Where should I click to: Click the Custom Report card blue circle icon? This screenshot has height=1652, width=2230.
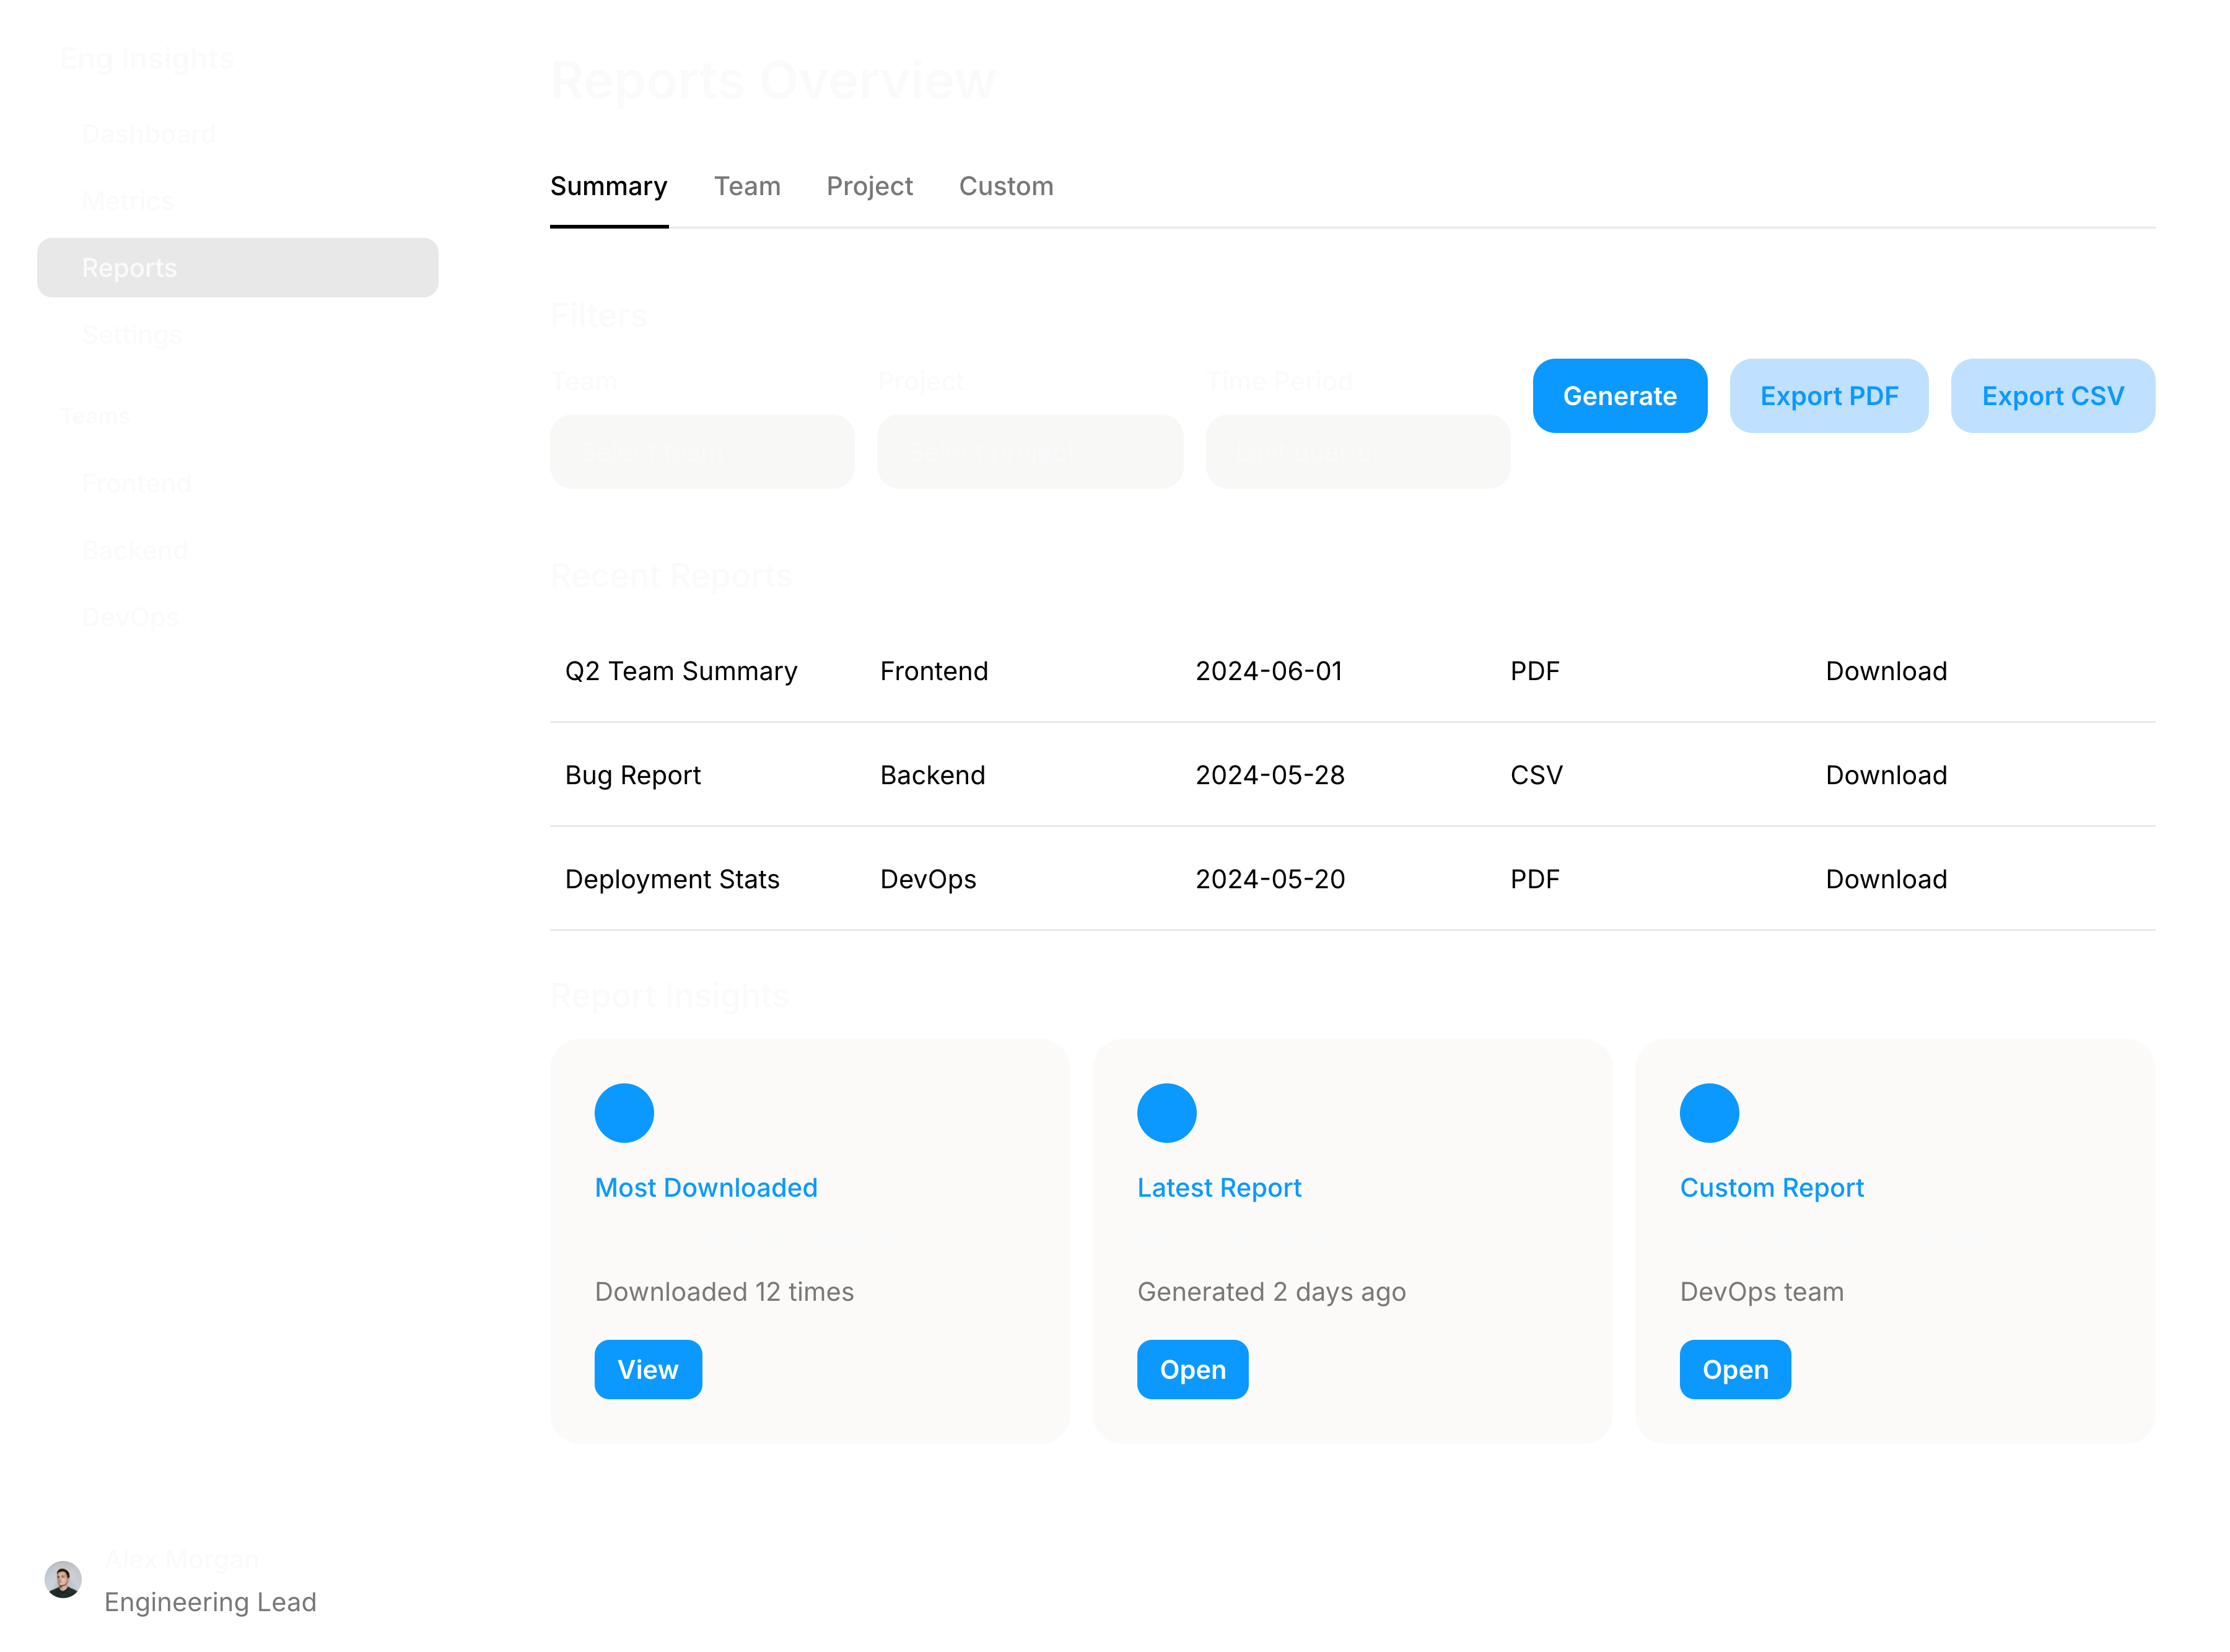pos(1709,1113)
